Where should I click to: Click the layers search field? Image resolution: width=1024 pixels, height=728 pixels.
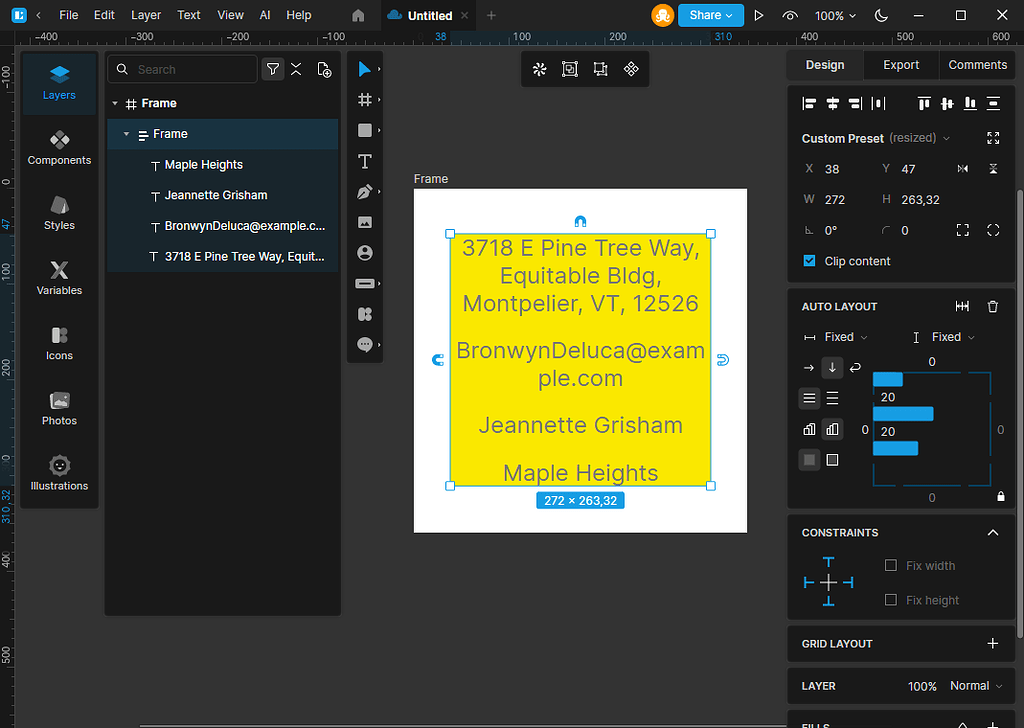tap(182, 69)
